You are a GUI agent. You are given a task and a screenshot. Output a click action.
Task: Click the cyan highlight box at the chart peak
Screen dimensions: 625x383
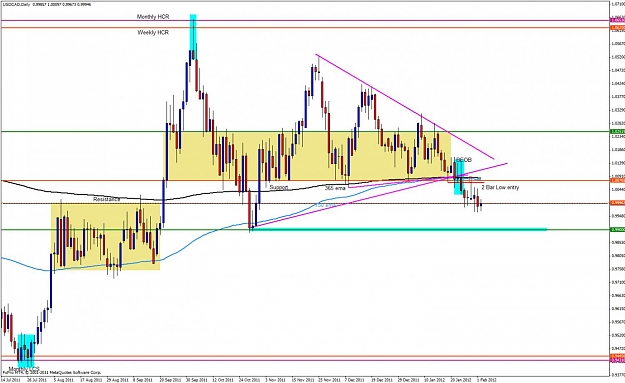click(x=193, y=37)
